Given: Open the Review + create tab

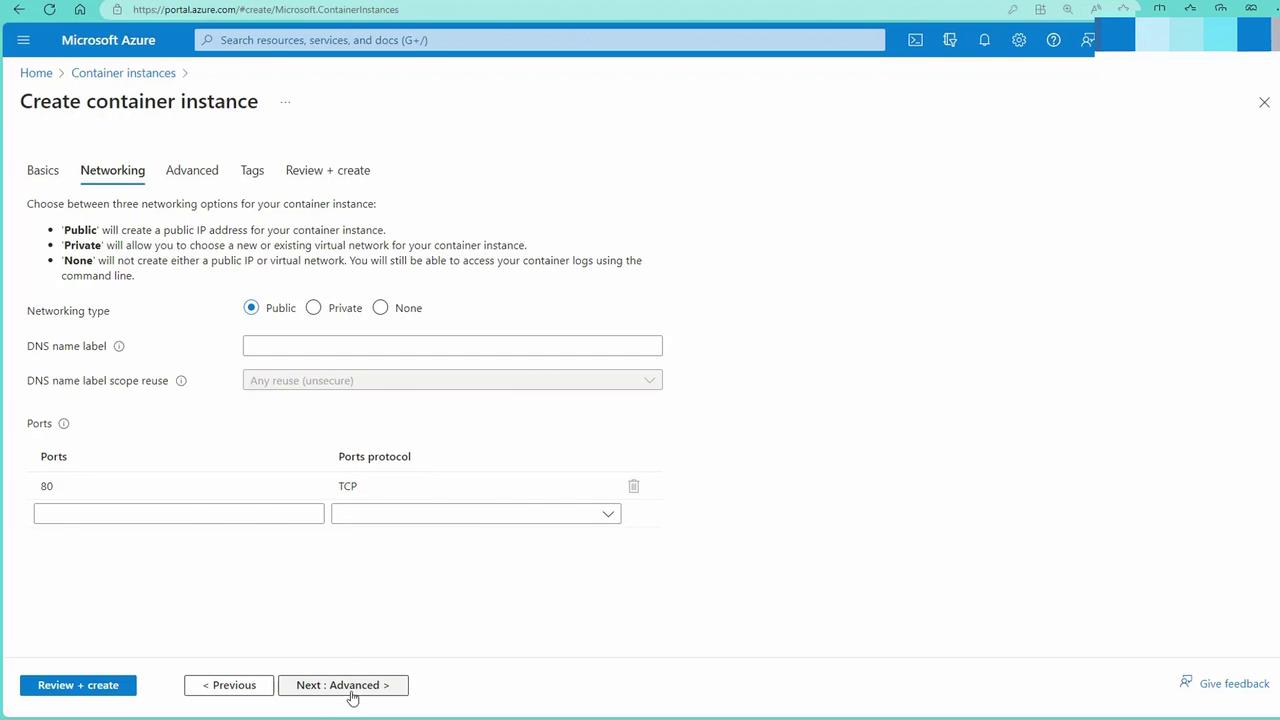Looking at the screenshot, I should click(x=328, y=170).
